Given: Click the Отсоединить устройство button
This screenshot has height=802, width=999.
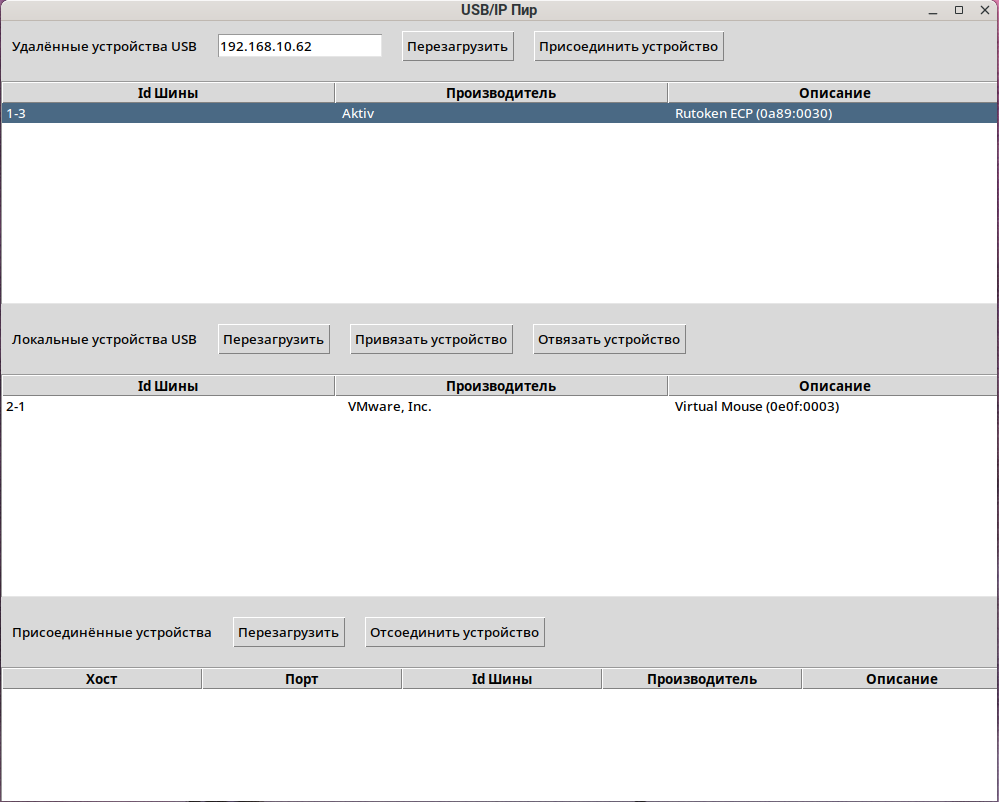Looking at the screenshot, I should 455,632.
